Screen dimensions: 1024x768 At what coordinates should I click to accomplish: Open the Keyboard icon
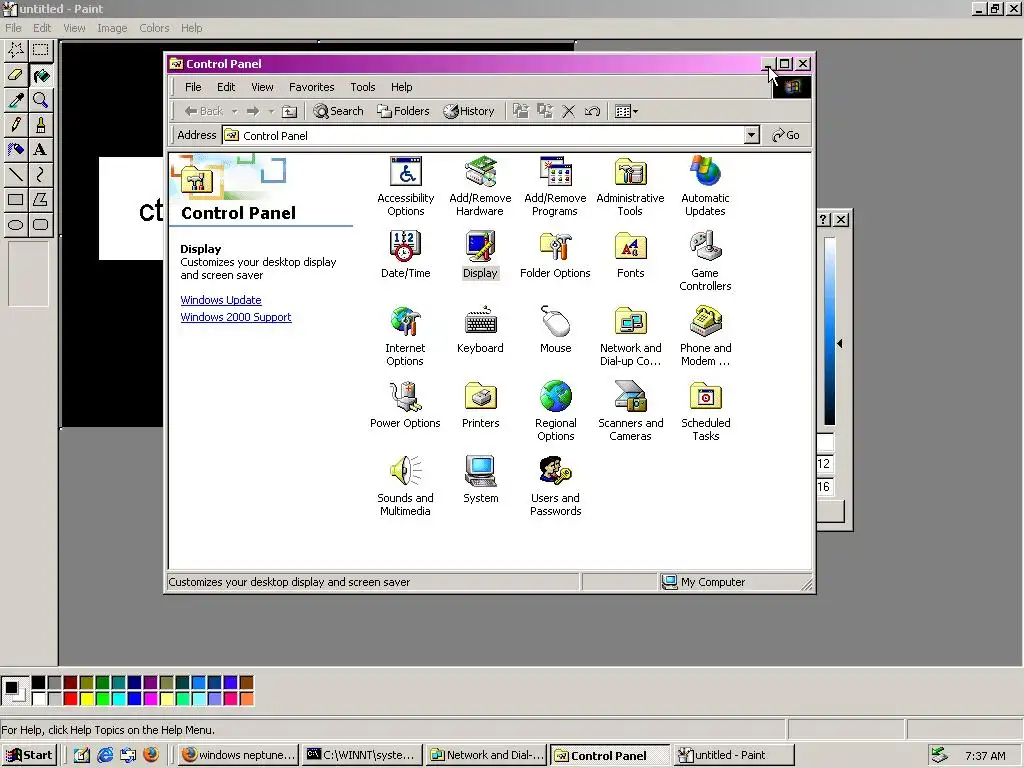pyautogui.click(x=480, y=330)
